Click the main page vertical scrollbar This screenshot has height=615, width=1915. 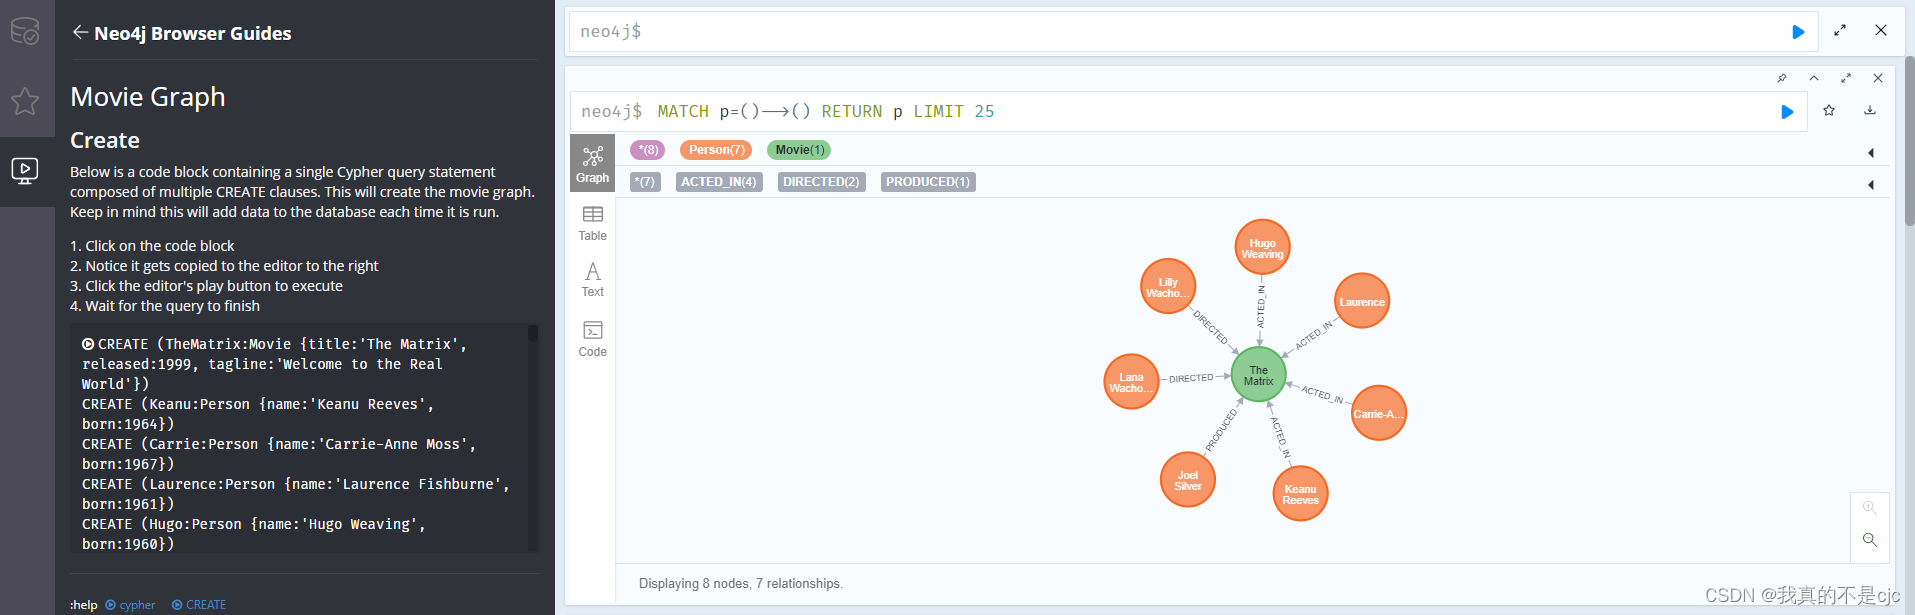1909,140
